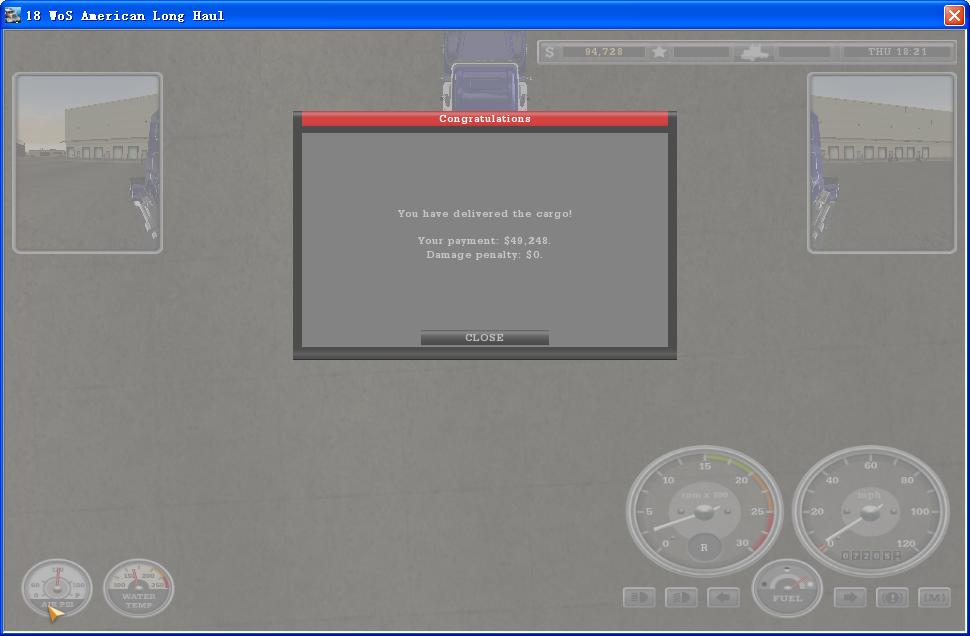
Task: Click the RPM tachometer dial
Action: point(704,511)
